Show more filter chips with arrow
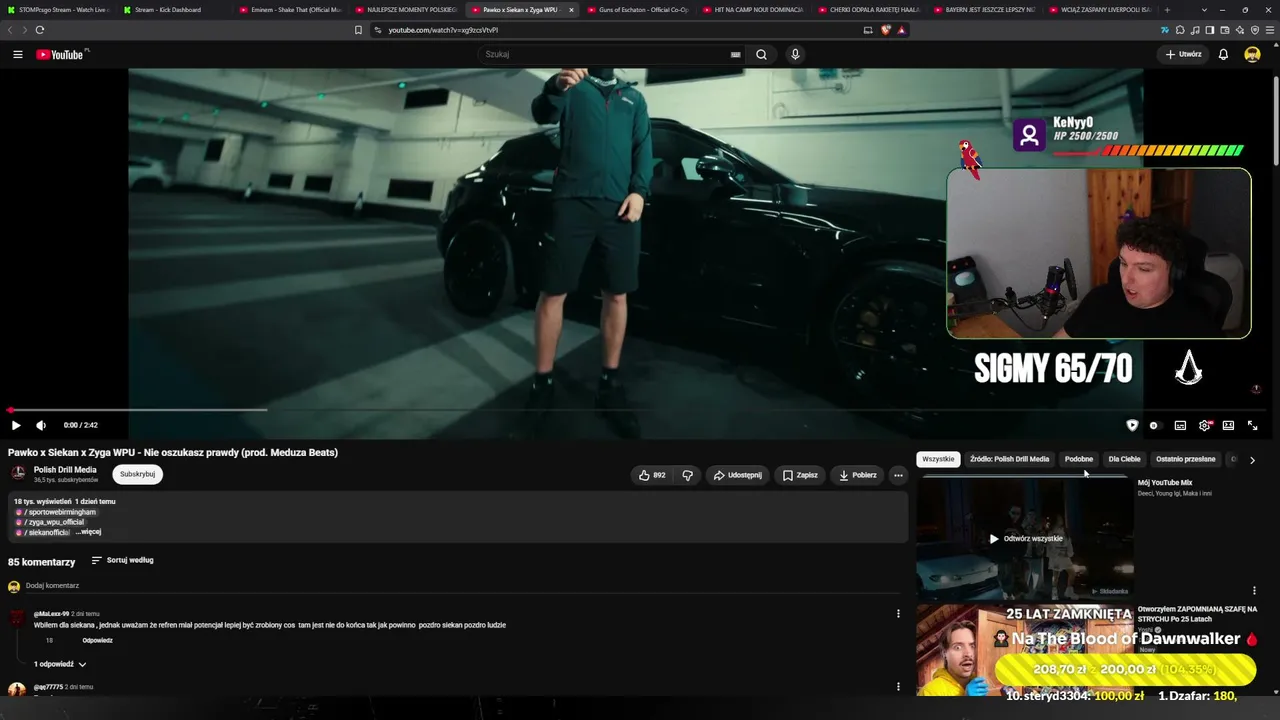The image size is (1280, 720). pos(1252,460)
